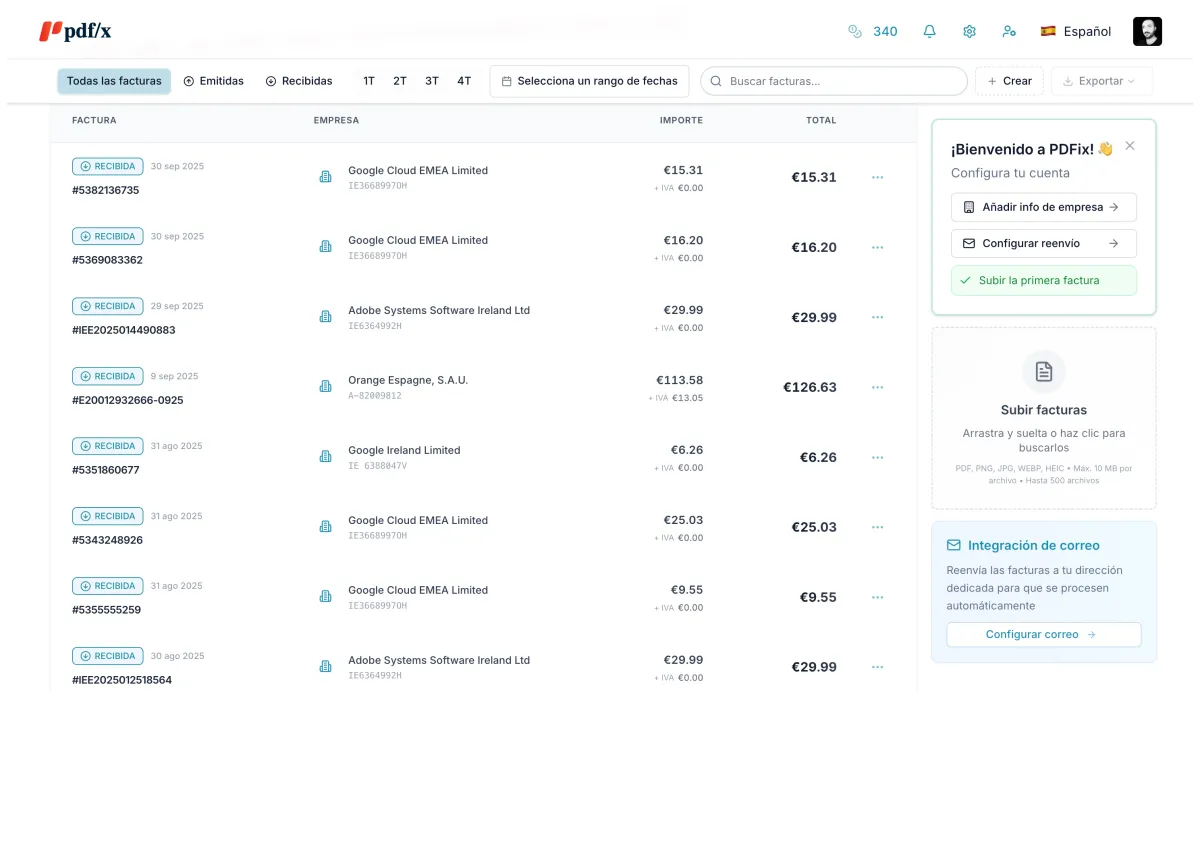Expand the Exportar dropdown
The image size is (1200, 861).
(1101, 81)
